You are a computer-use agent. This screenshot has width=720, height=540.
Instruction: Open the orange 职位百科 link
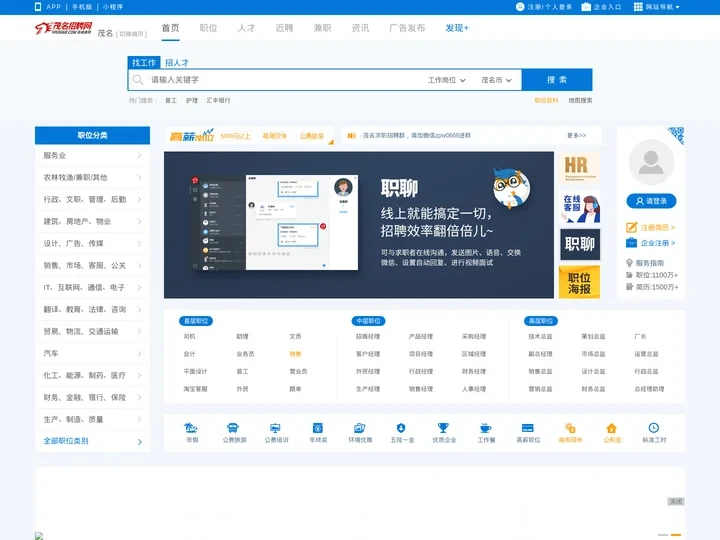point(546,101)
